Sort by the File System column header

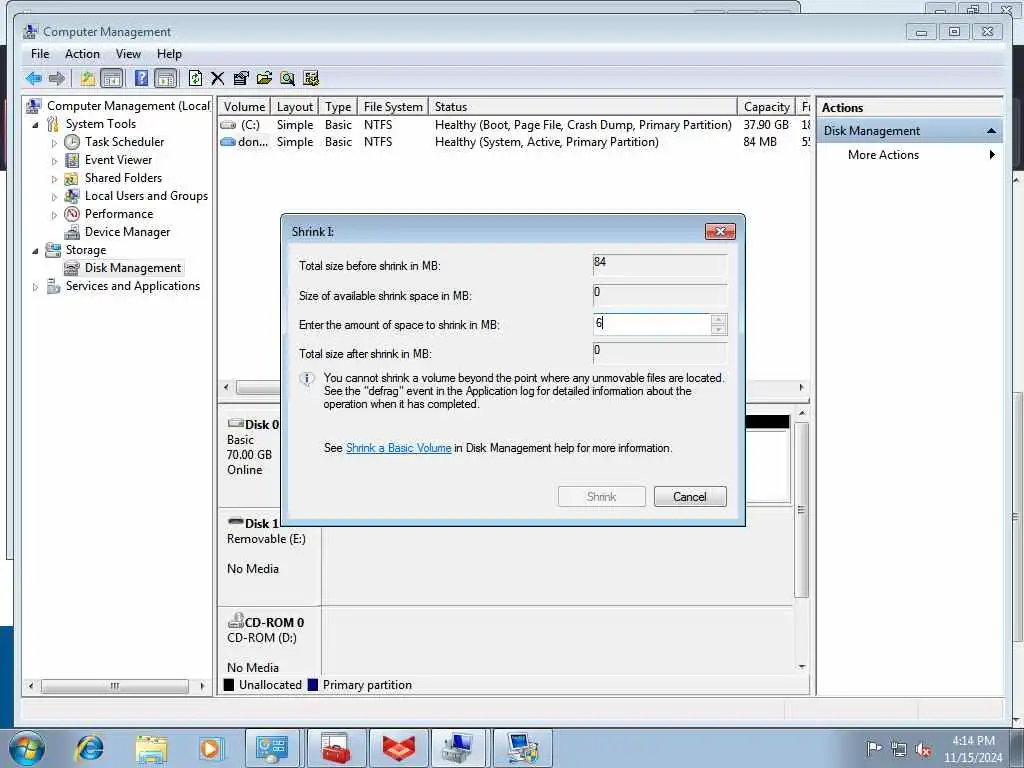(393, 106)
